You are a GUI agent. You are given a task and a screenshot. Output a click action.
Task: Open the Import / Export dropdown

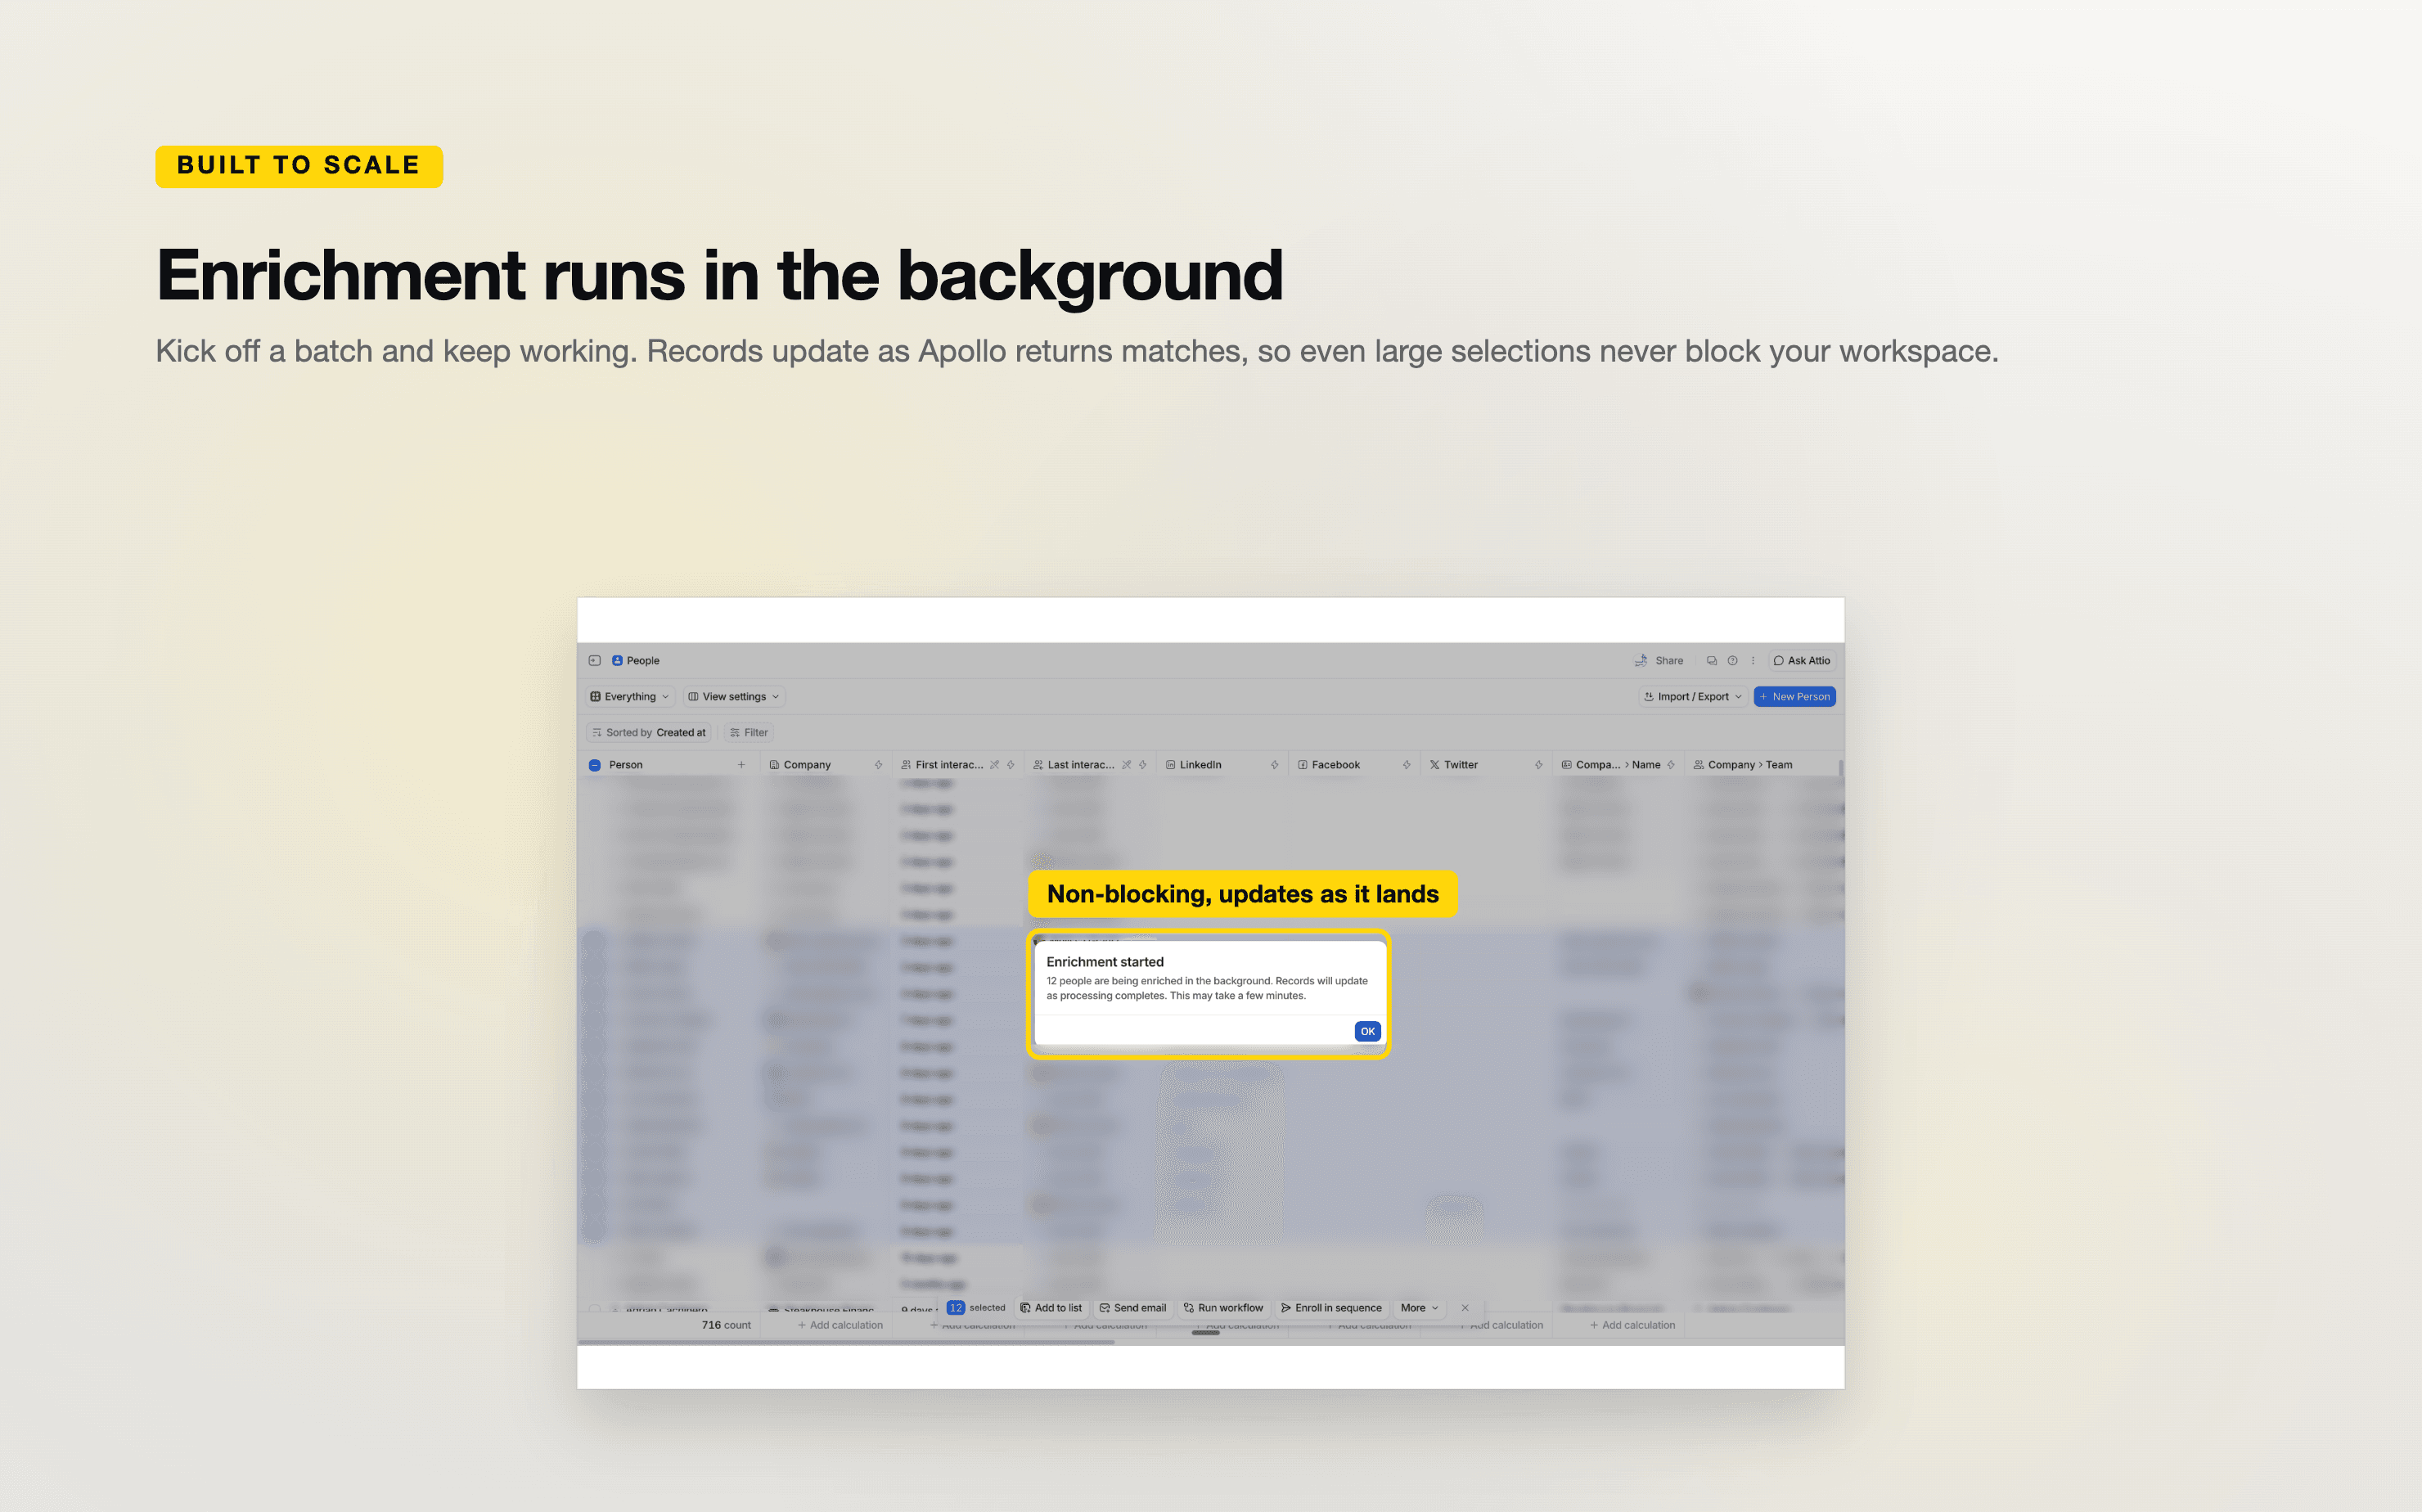point(1692,696)
